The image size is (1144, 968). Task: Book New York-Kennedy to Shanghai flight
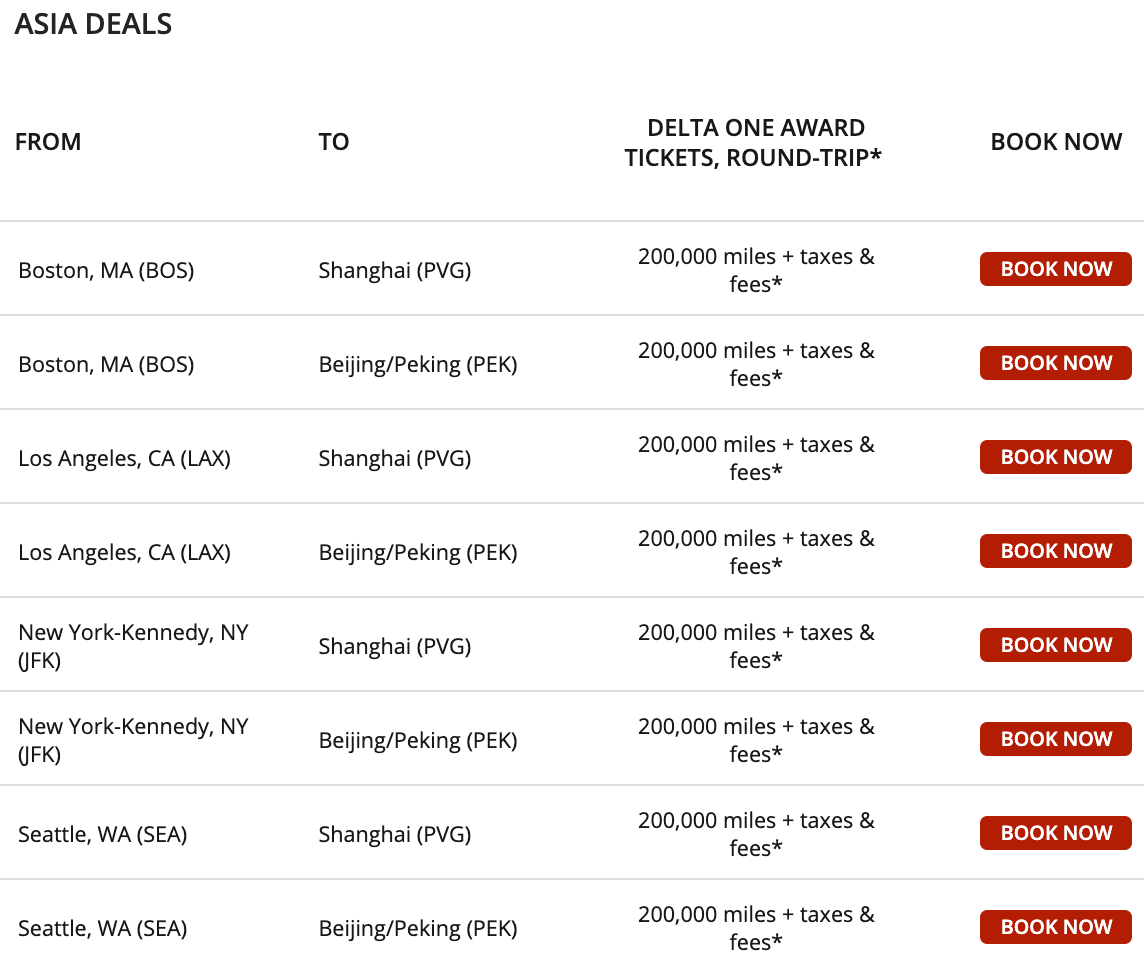coord(1055,645)
